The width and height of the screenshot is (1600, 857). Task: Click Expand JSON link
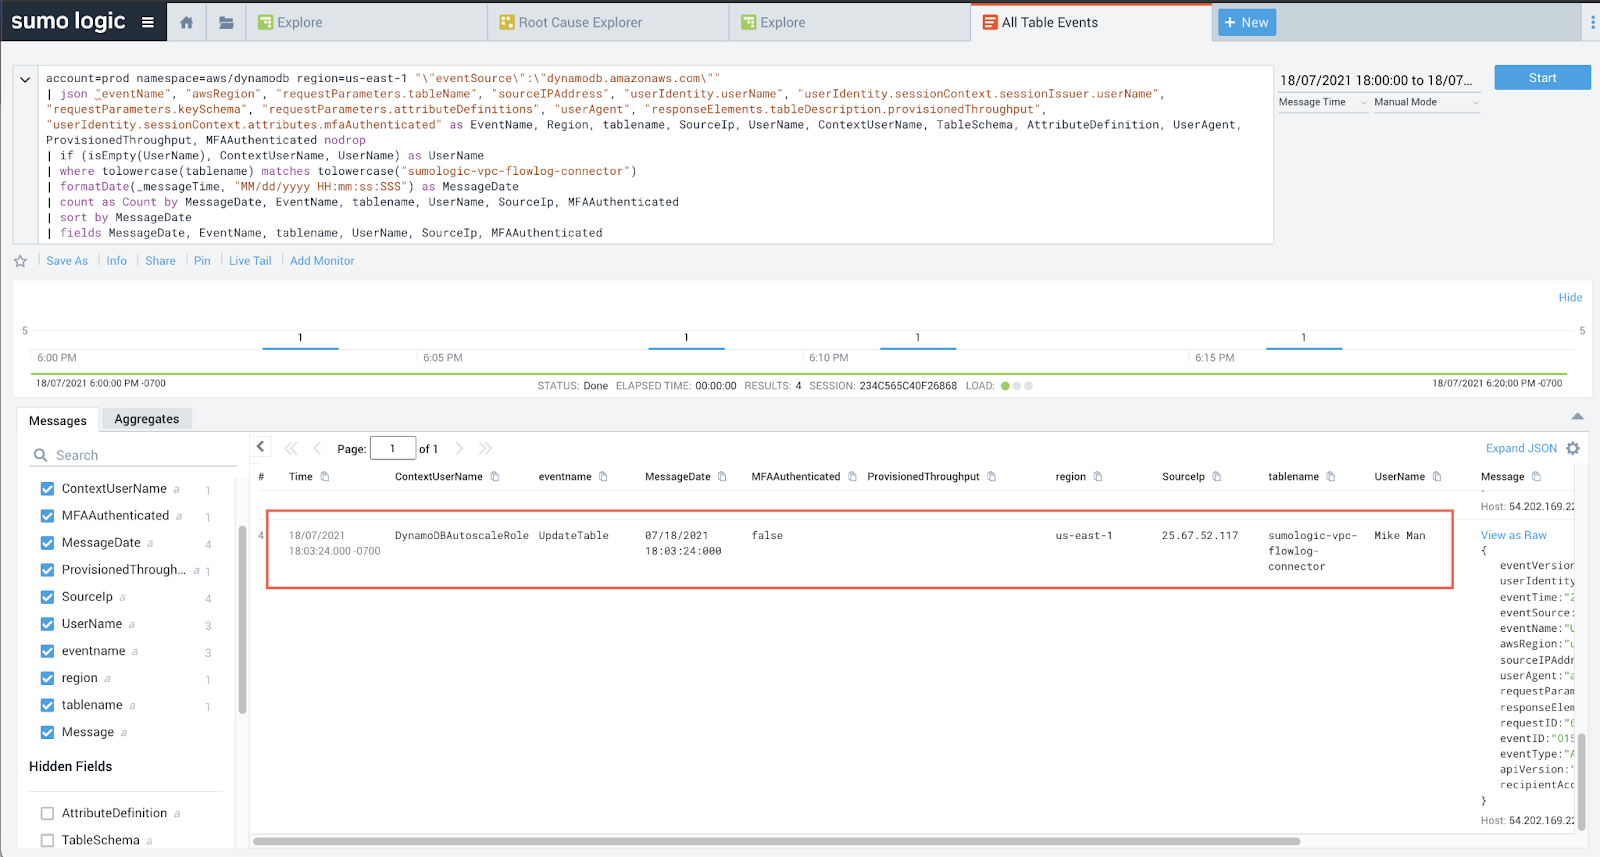coord(1521,448)
